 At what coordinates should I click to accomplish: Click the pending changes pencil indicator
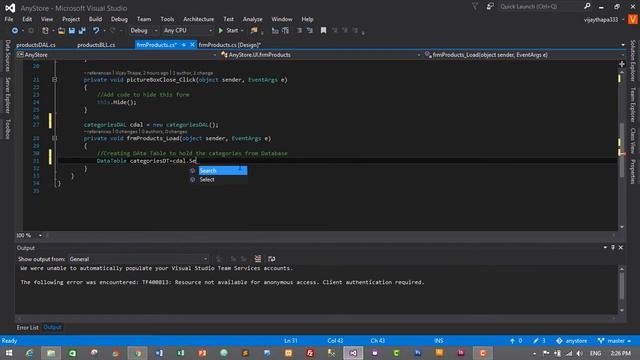pyautogui.click(x=539, y=341)
